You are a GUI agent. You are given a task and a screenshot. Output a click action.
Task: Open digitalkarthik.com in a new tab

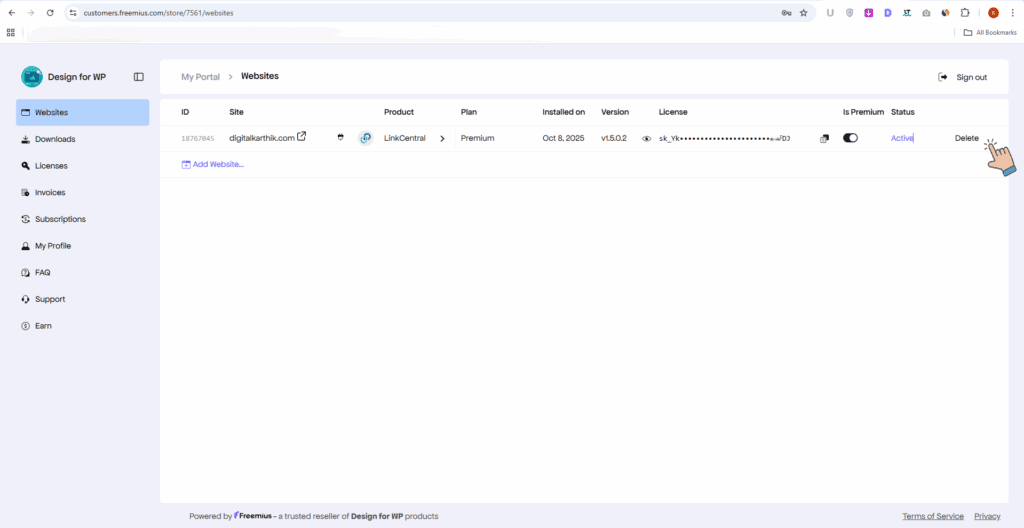pyautogui.click(x=302, y=137)
